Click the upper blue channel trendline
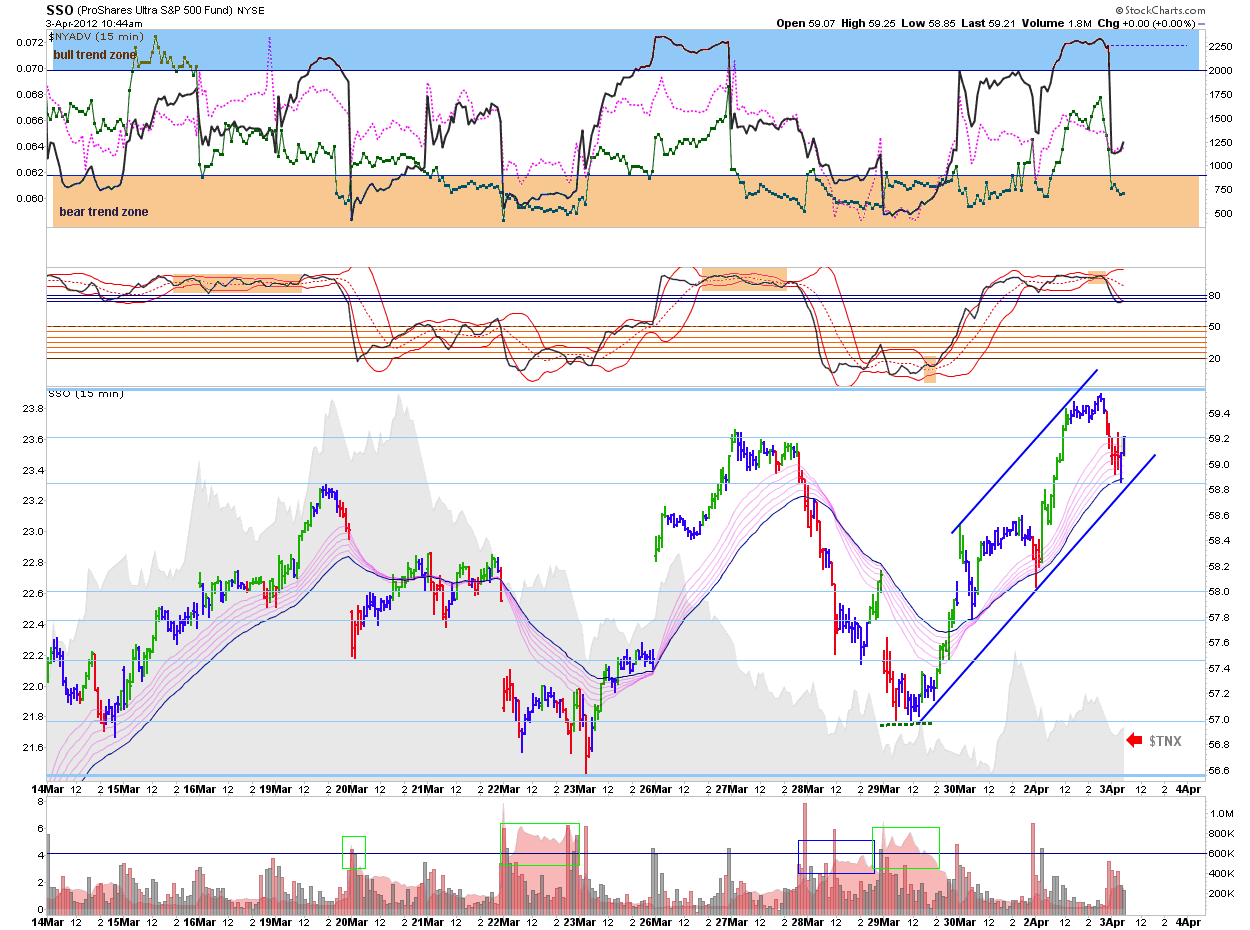The height and width of the screenshot is (930, 1250). tap(1024, 451)
